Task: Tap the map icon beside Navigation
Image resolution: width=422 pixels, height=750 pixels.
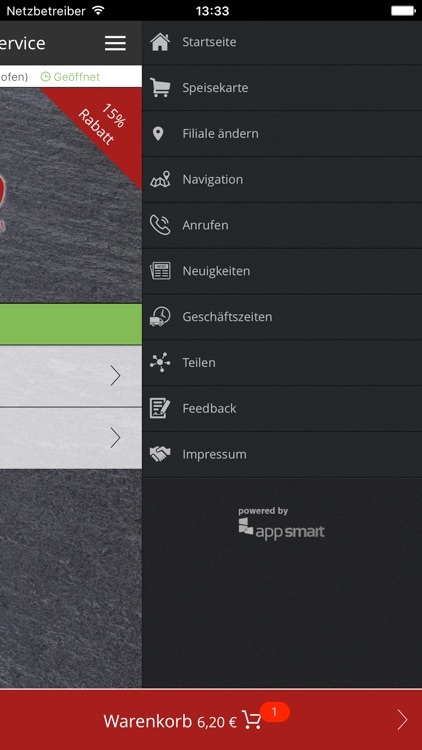Action: (x=160, y=179)
